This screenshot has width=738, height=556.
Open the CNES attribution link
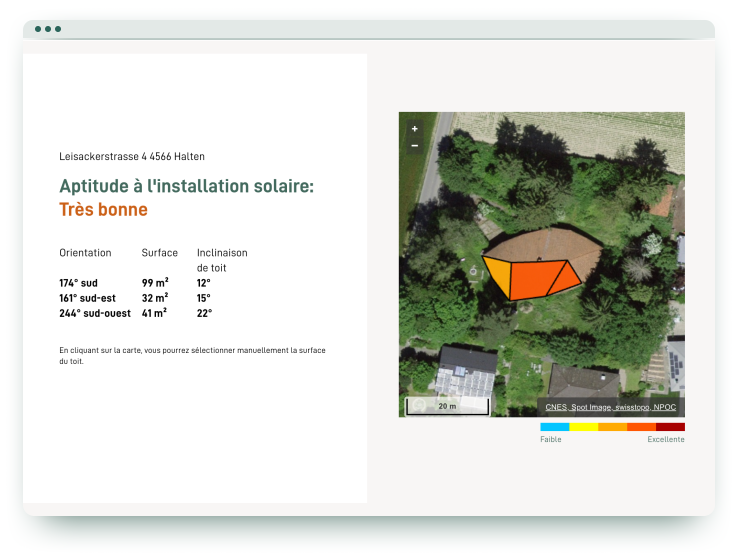pyautogui.click(x=557, y=407)
